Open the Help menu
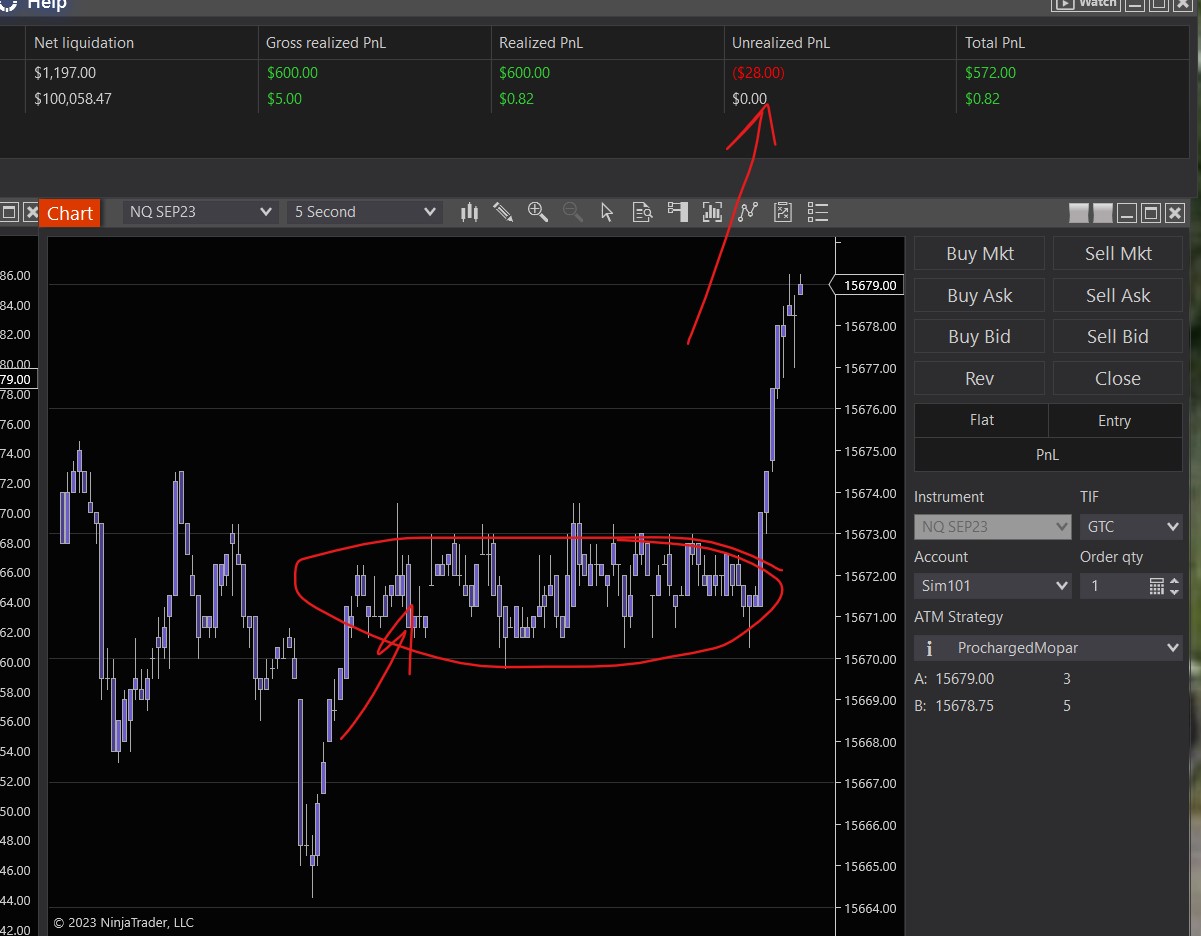This screenshot has width=1201, height=936. [x=46, y=5]
